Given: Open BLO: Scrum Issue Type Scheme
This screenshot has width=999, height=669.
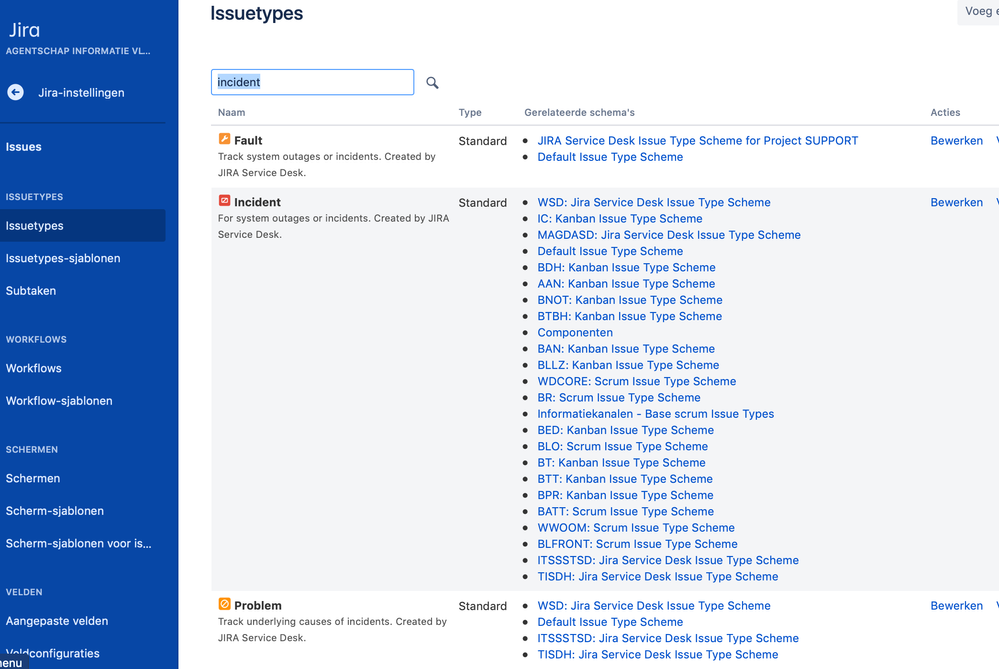Looking at the screenshot, I should pos(622,447).
